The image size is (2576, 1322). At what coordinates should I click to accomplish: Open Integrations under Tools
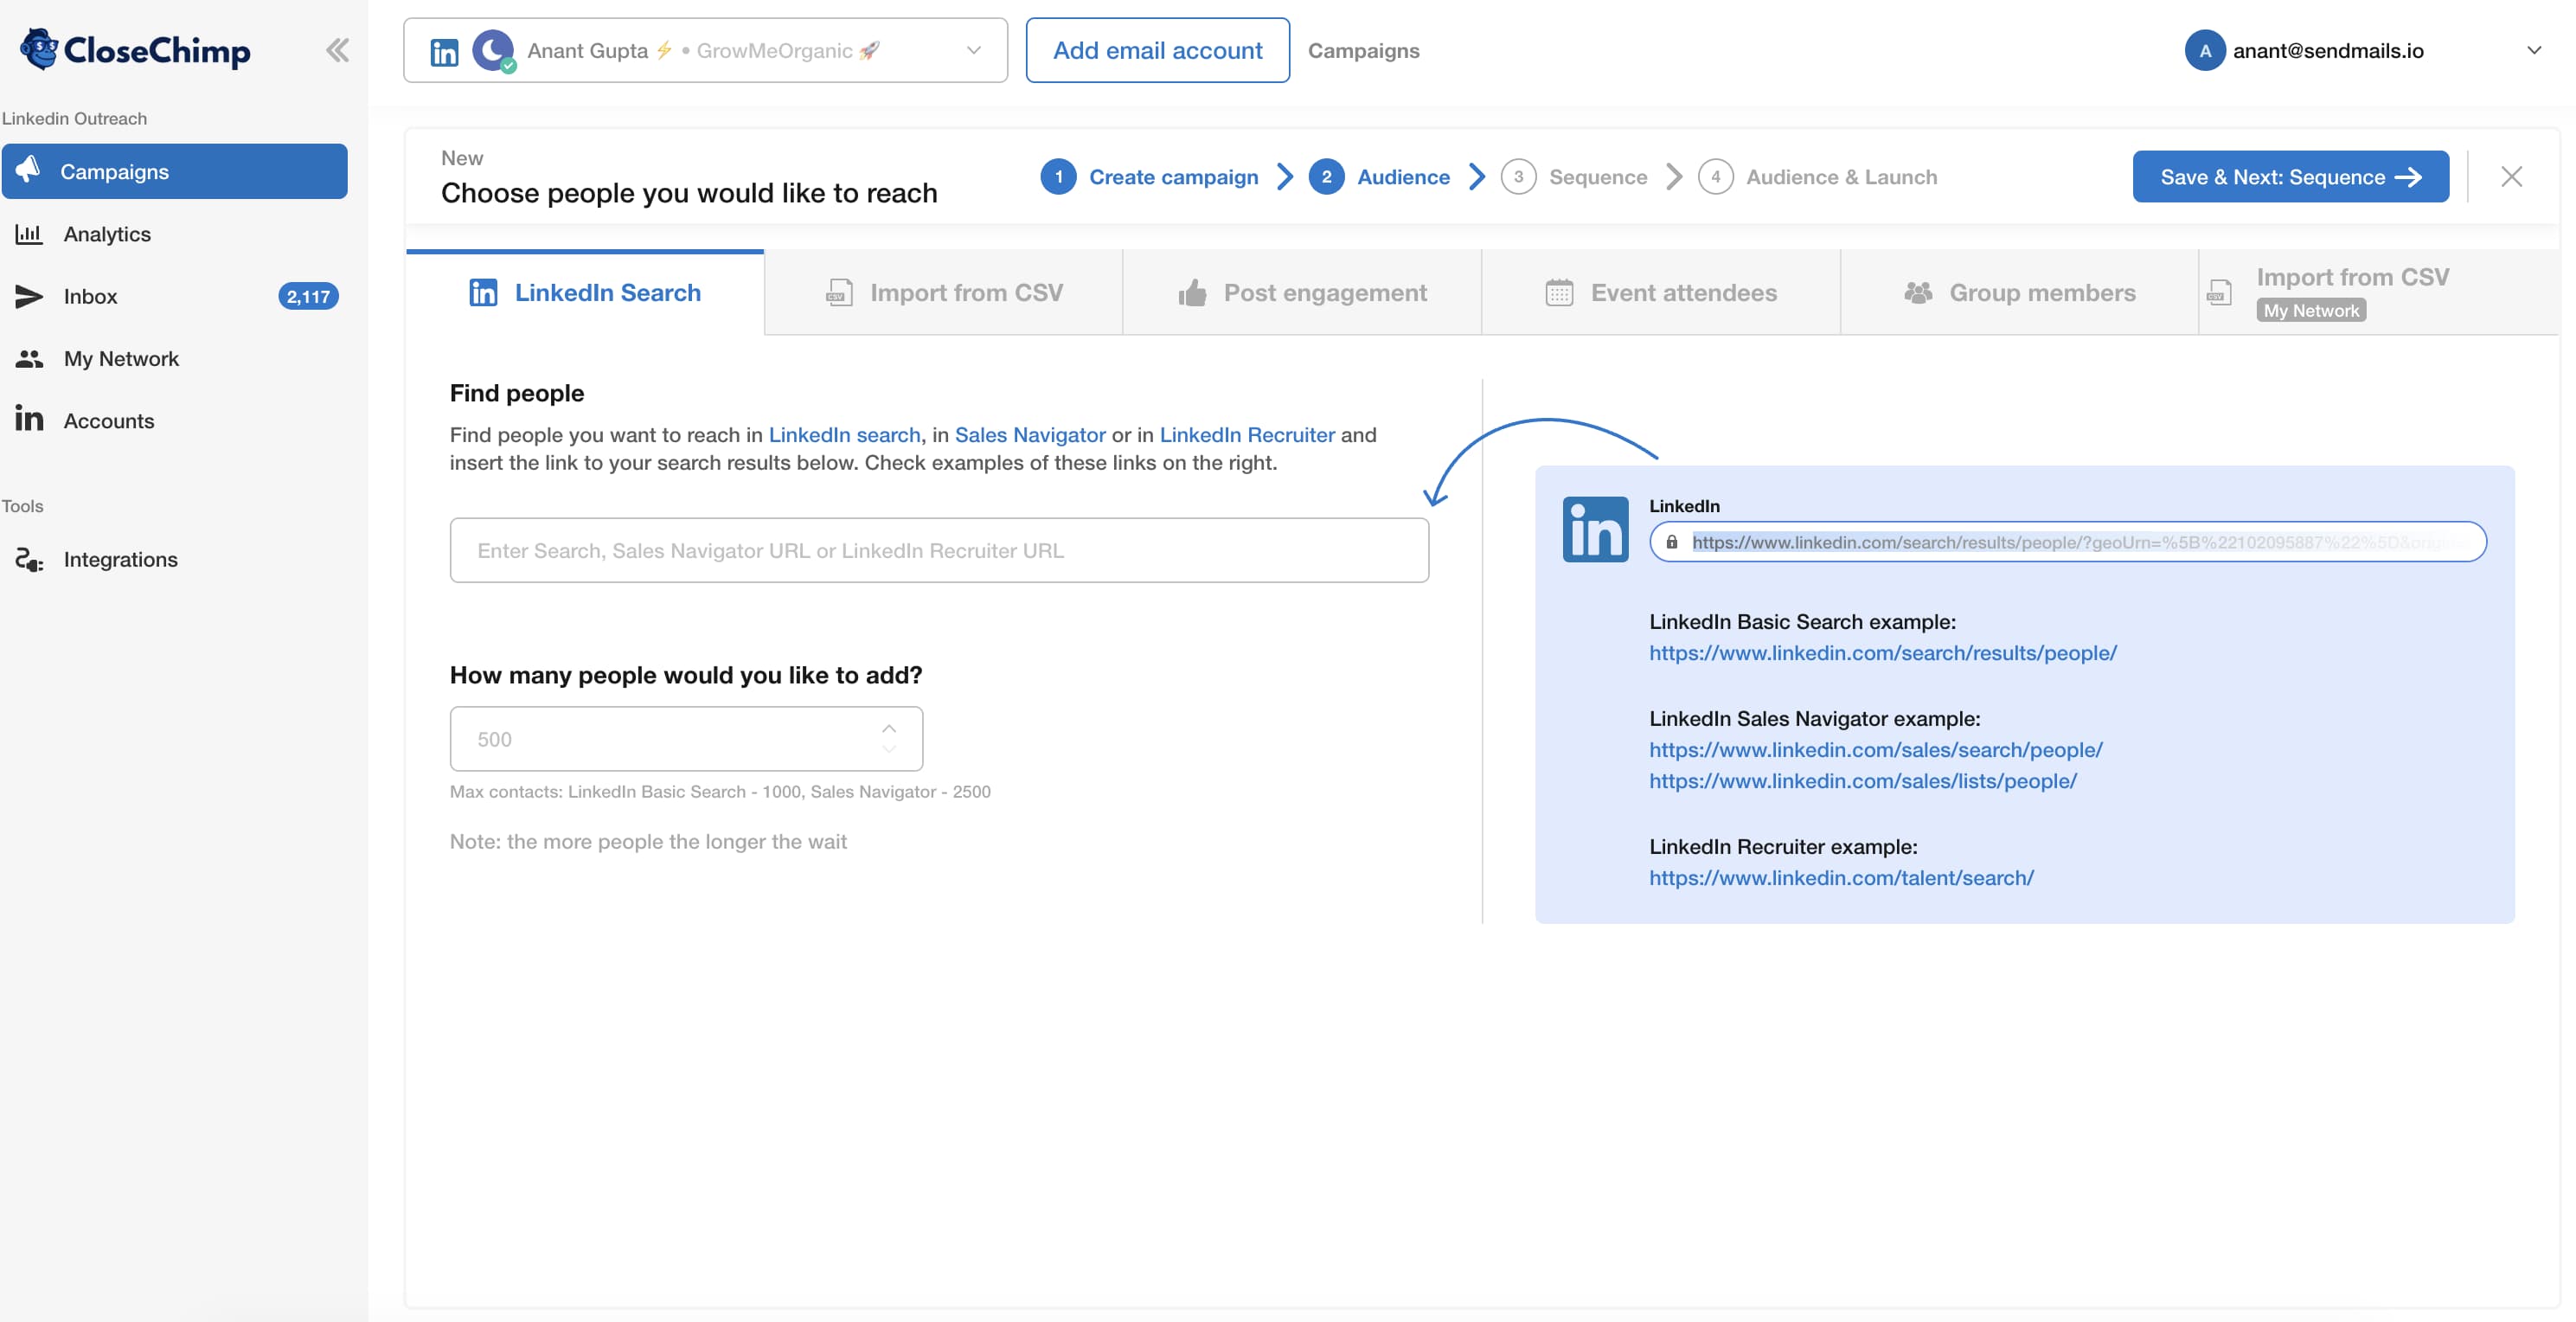[120, 559]
